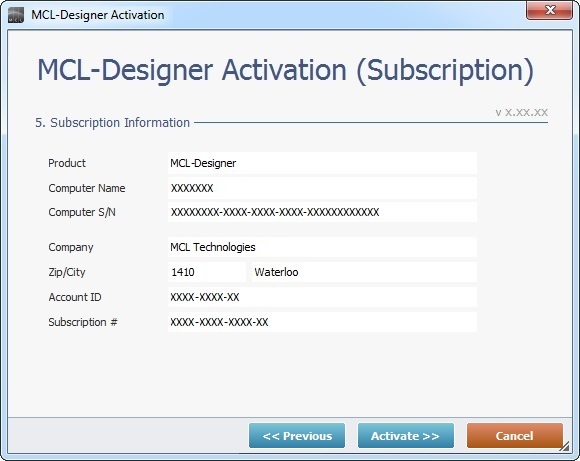
Task: Click the Subscription Information section heading
Action: tap(112, 122)
